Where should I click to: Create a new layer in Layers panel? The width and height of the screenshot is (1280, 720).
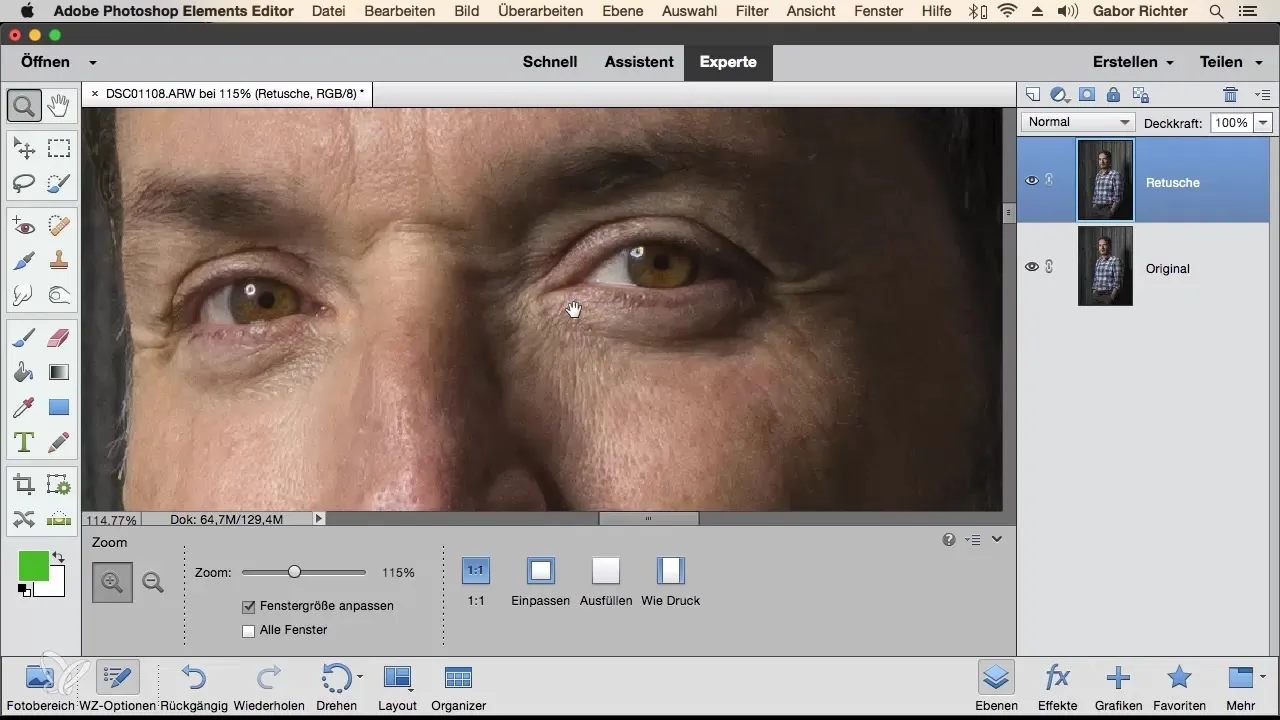coord(1033,95)
